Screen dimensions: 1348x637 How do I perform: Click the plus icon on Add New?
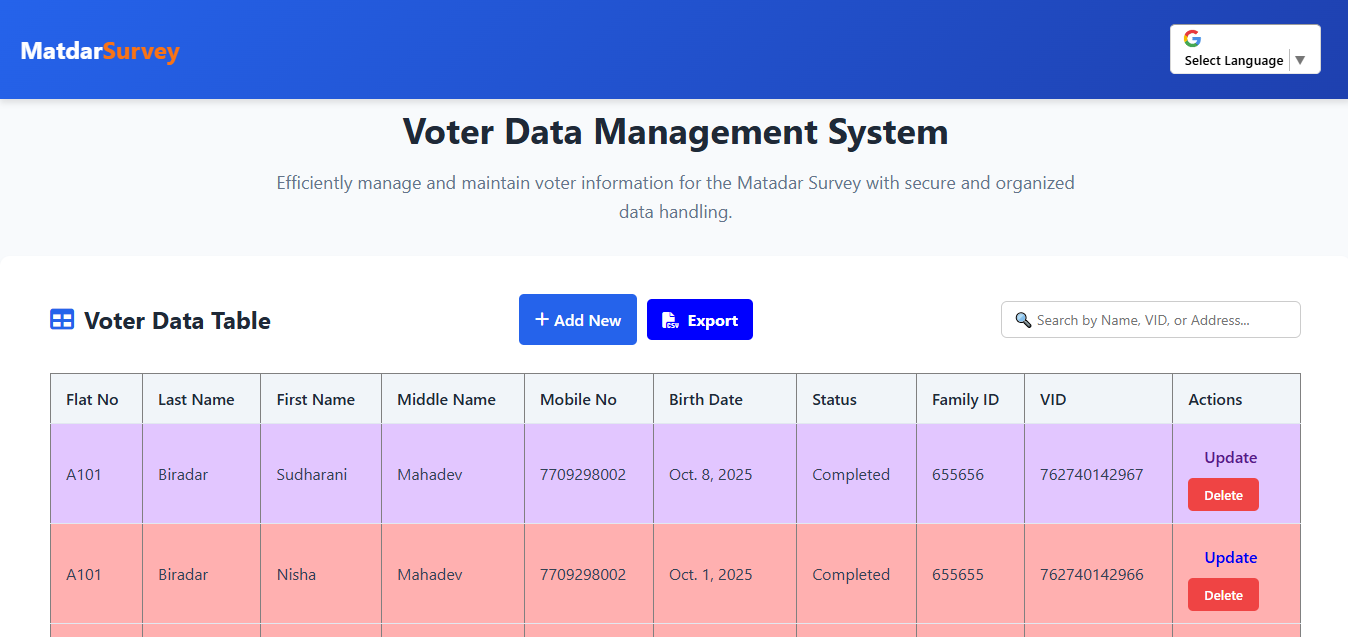pyautogui.click(x=542, y=320)
